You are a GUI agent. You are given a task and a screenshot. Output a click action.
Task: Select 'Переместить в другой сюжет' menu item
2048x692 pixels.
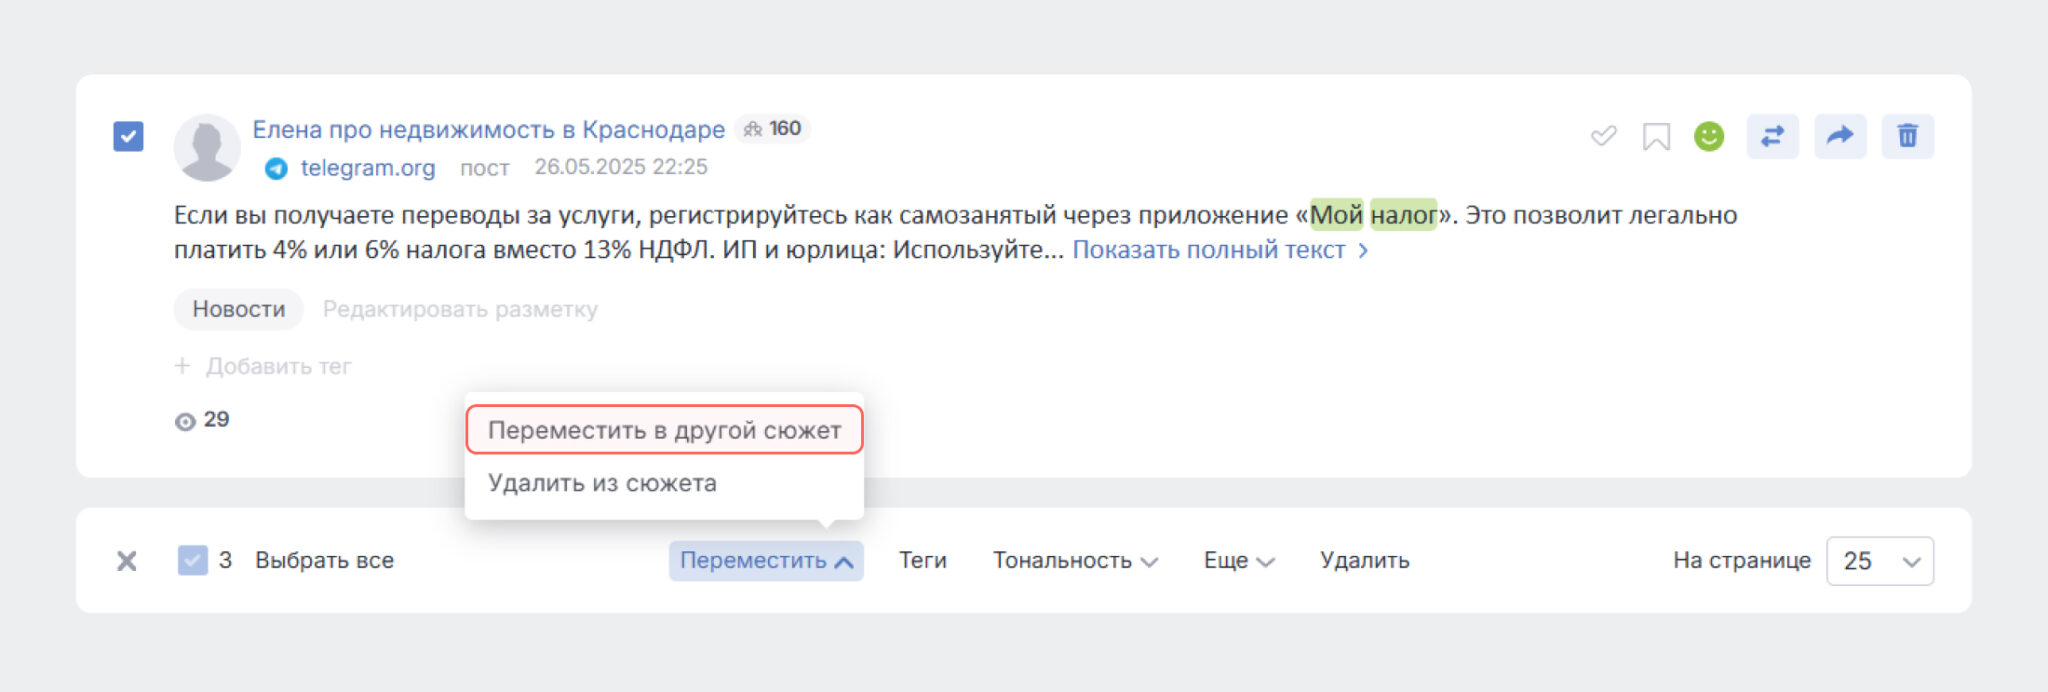click(664, 430)
